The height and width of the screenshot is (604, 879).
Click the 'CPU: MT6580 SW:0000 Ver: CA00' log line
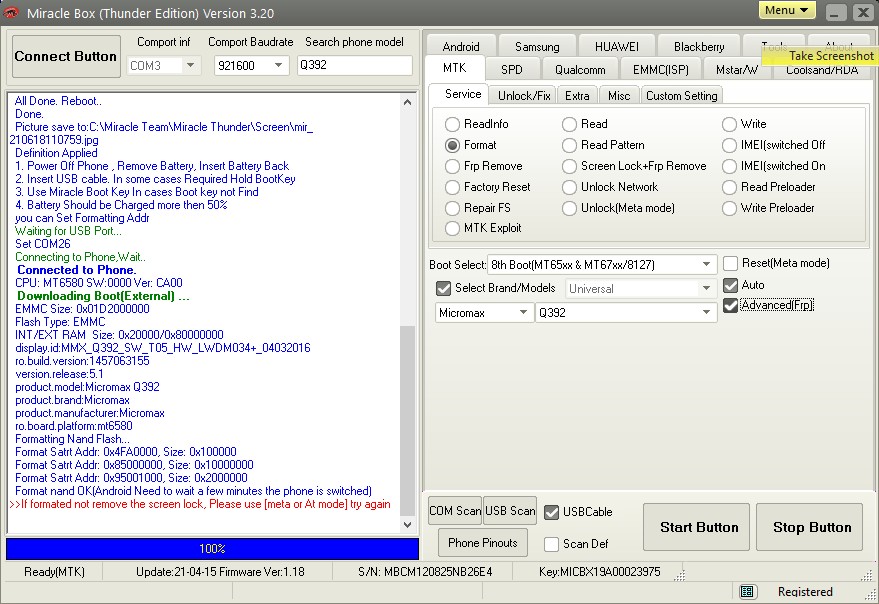click(x=99, y=283)
